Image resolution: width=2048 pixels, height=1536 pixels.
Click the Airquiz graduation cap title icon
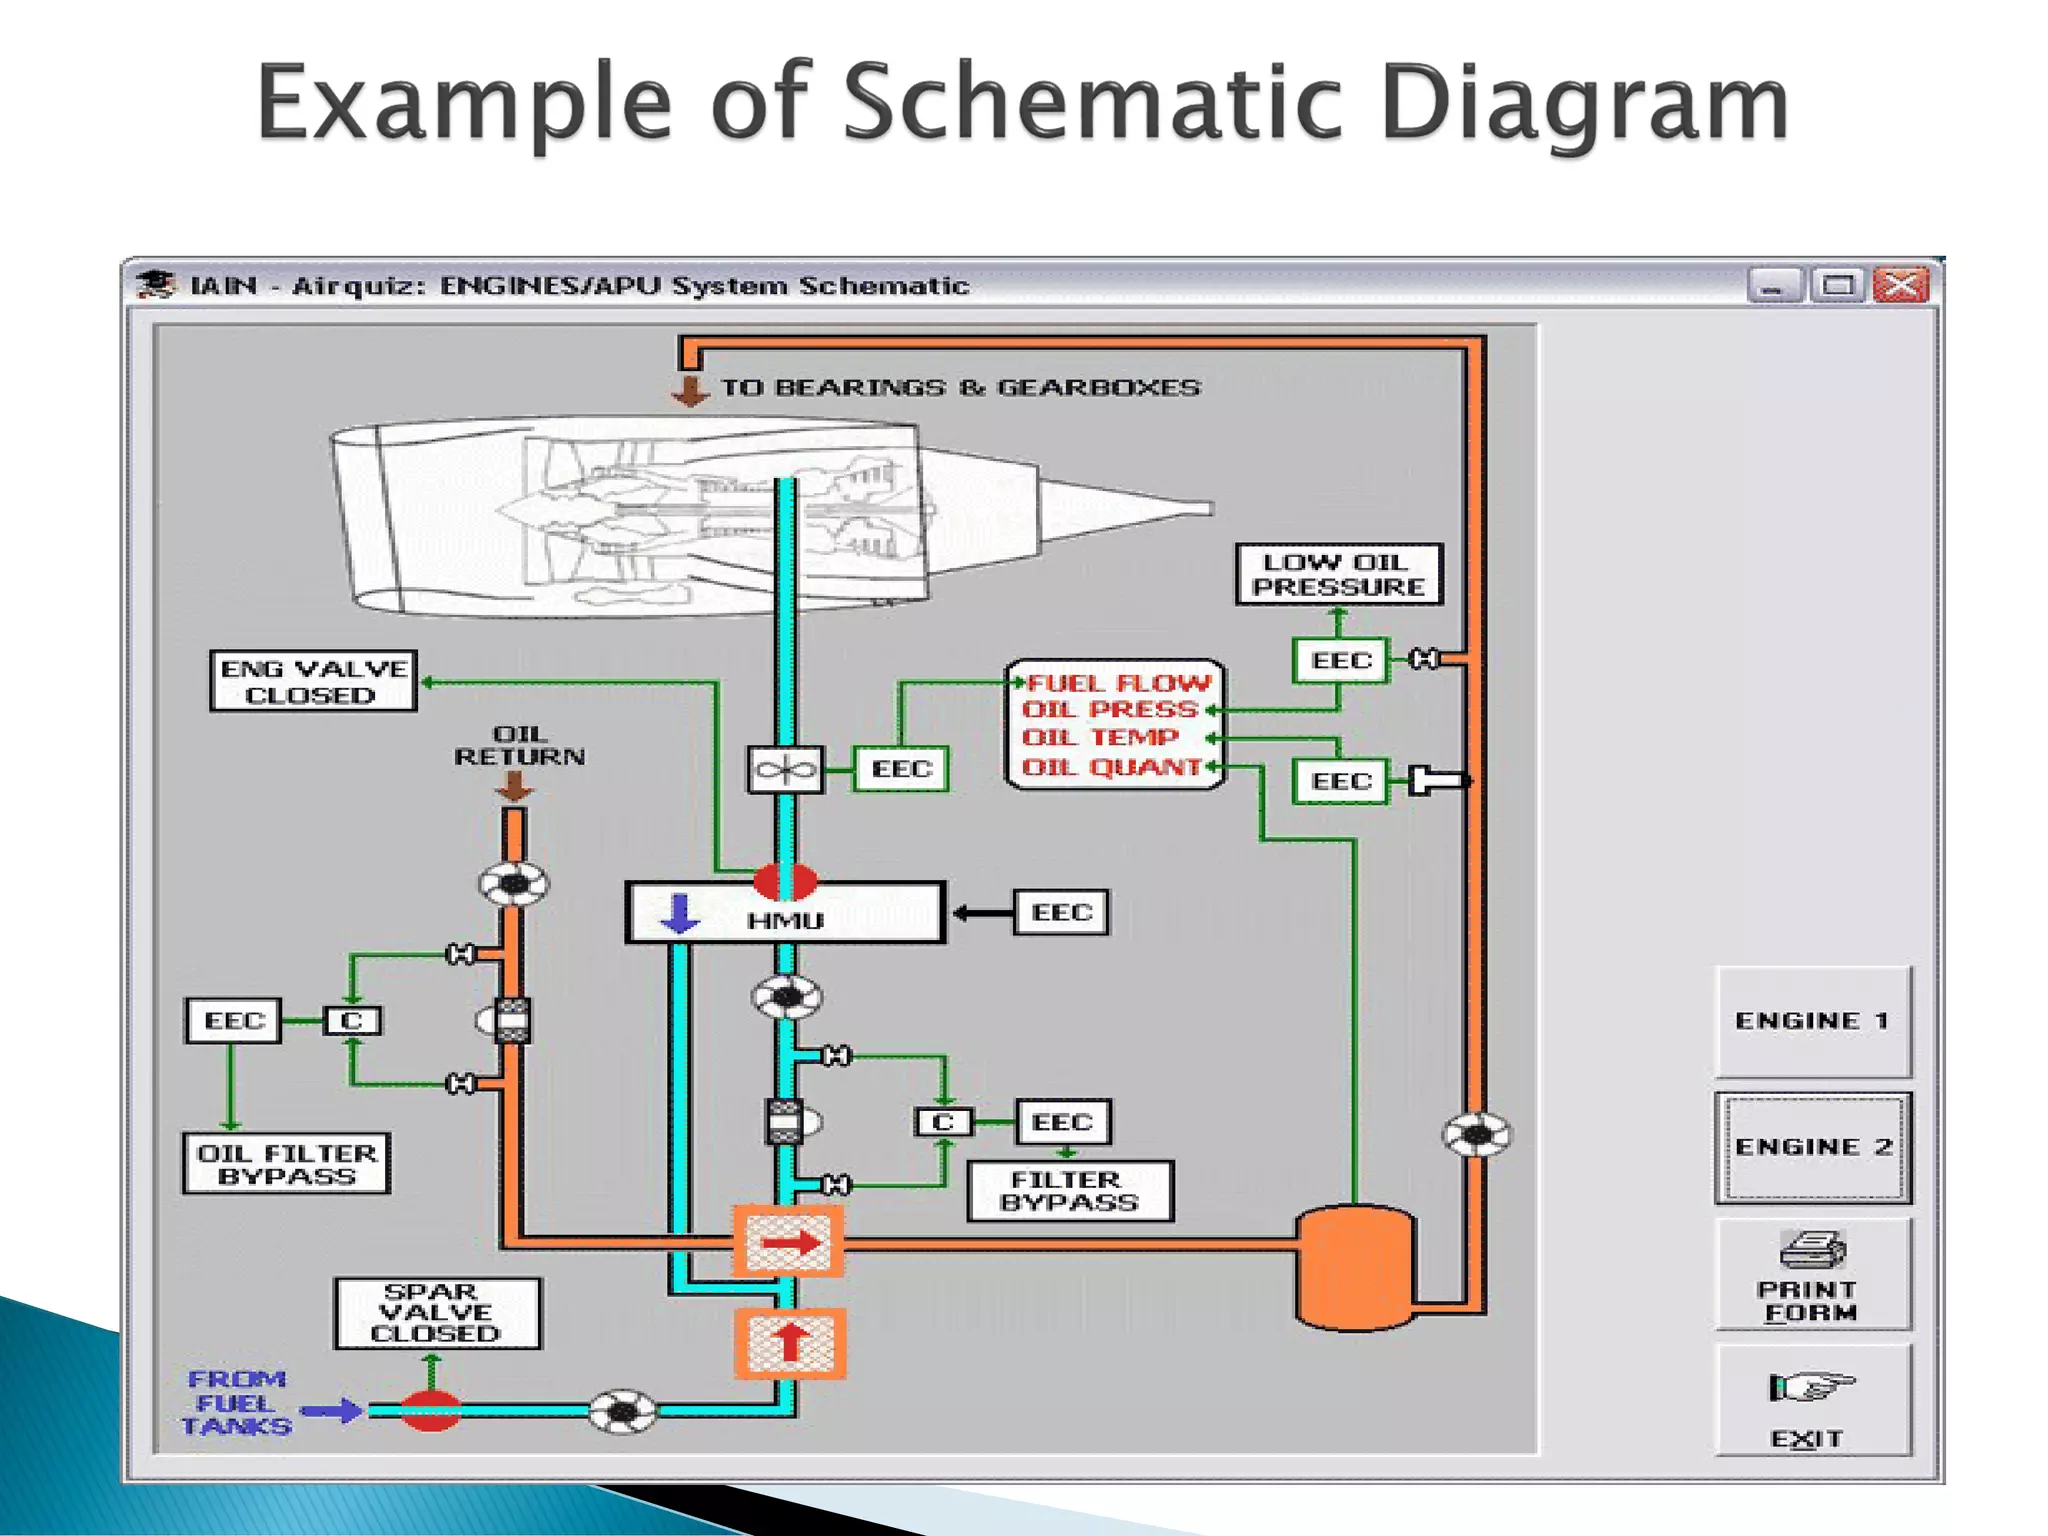(157, 285)
